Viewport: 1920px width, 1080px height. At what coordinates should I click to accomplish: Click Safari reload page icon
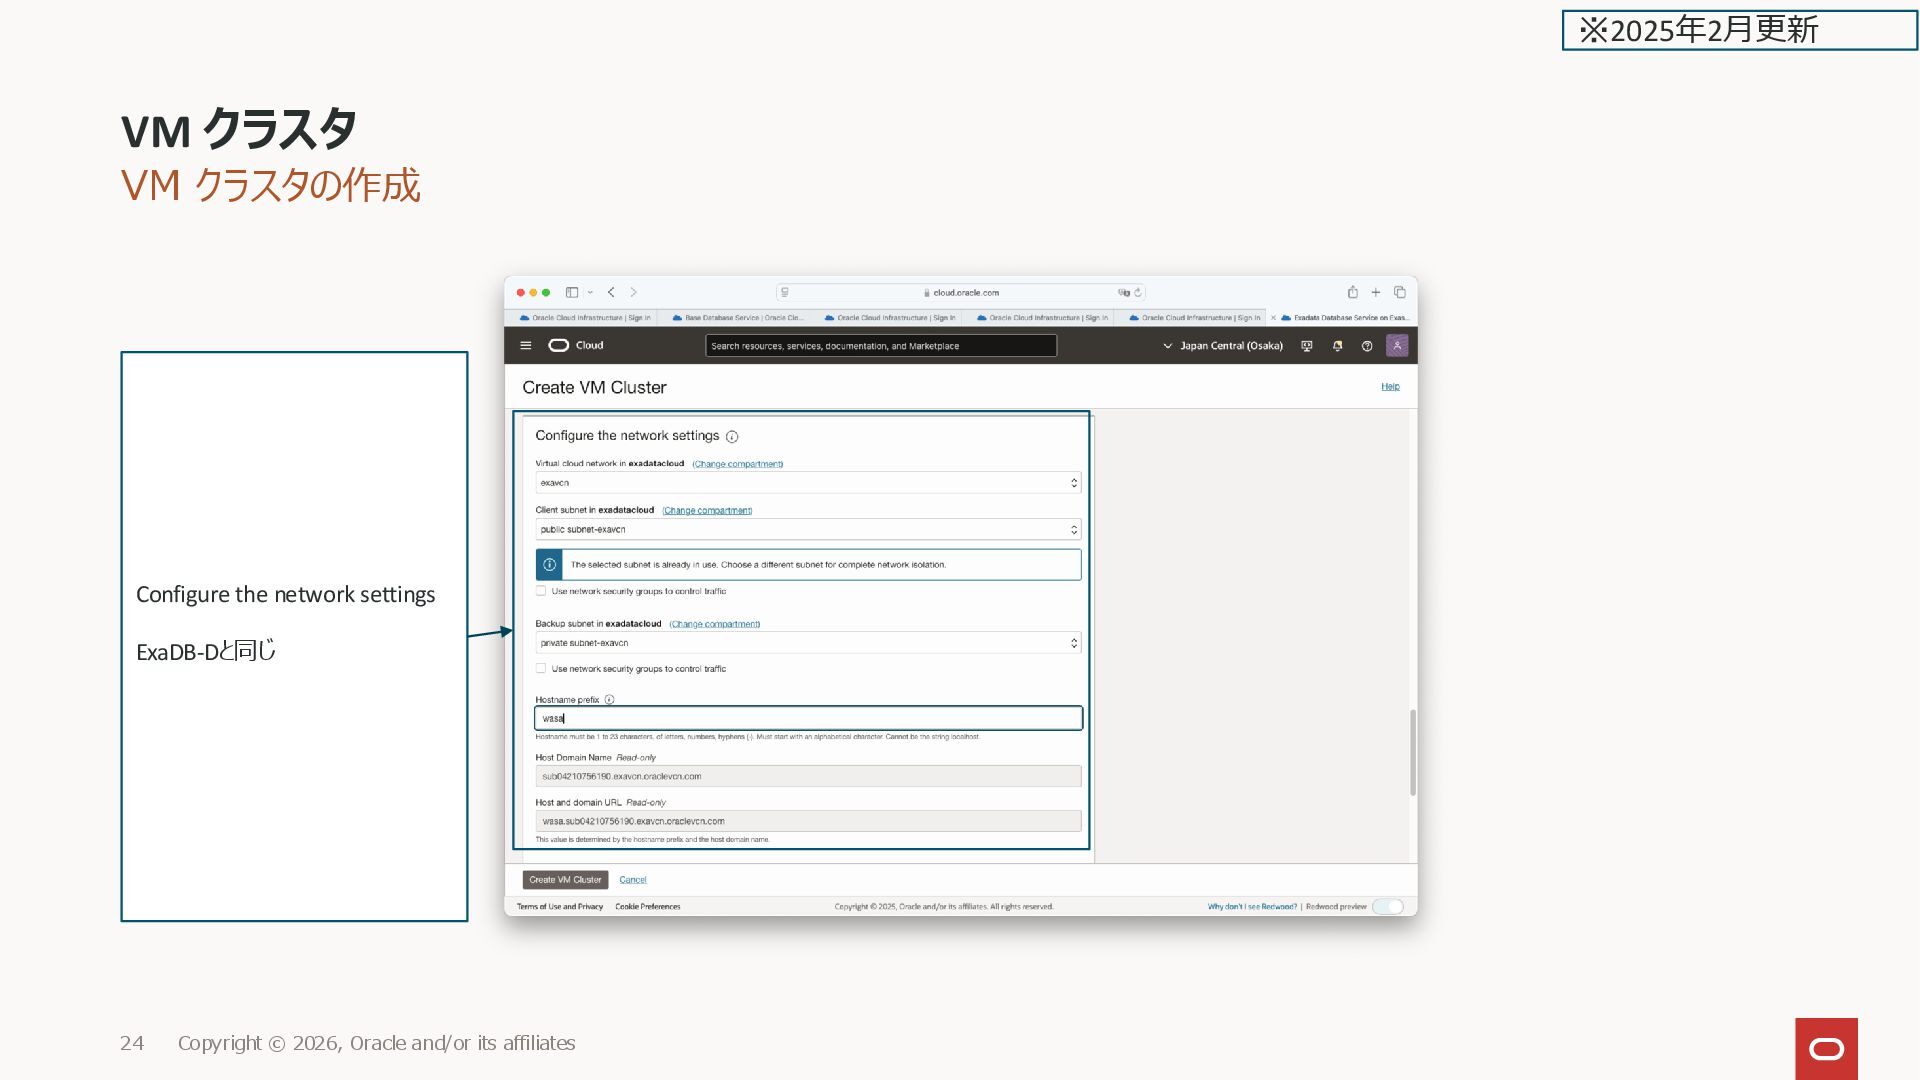tap(1138, 292)
